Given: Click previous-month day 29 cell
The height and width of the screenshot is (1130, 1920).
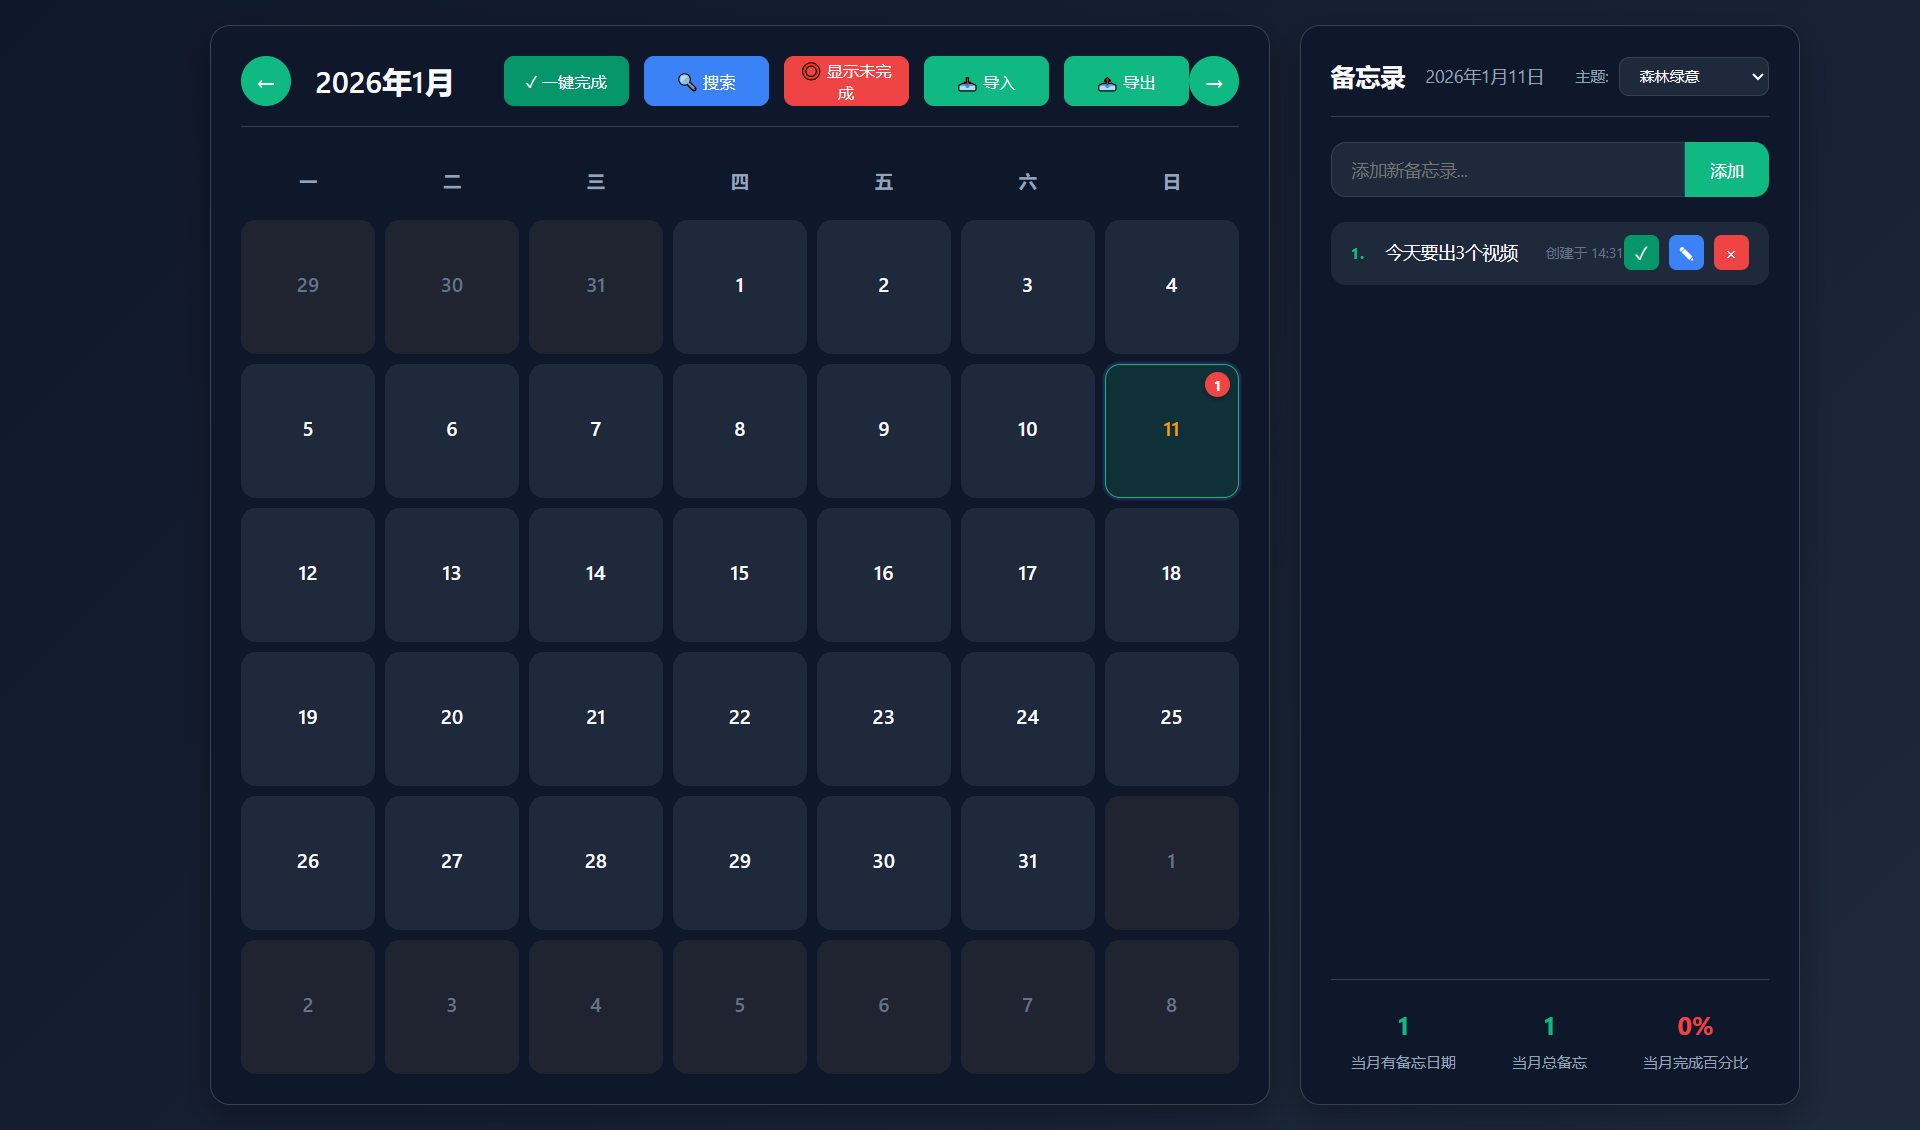Looking at the screenshot, I should pyautogui.click(x=308, y=286).
